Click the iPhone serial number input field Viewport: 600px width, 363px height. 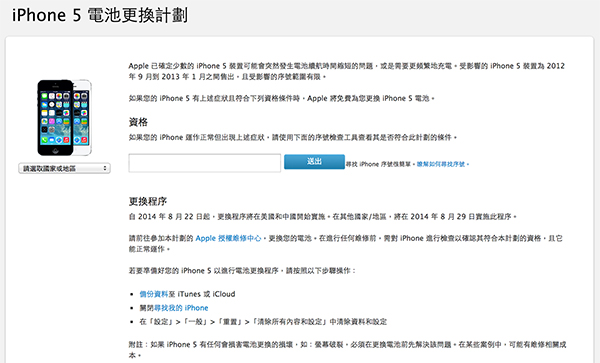(x=205, y=163)
